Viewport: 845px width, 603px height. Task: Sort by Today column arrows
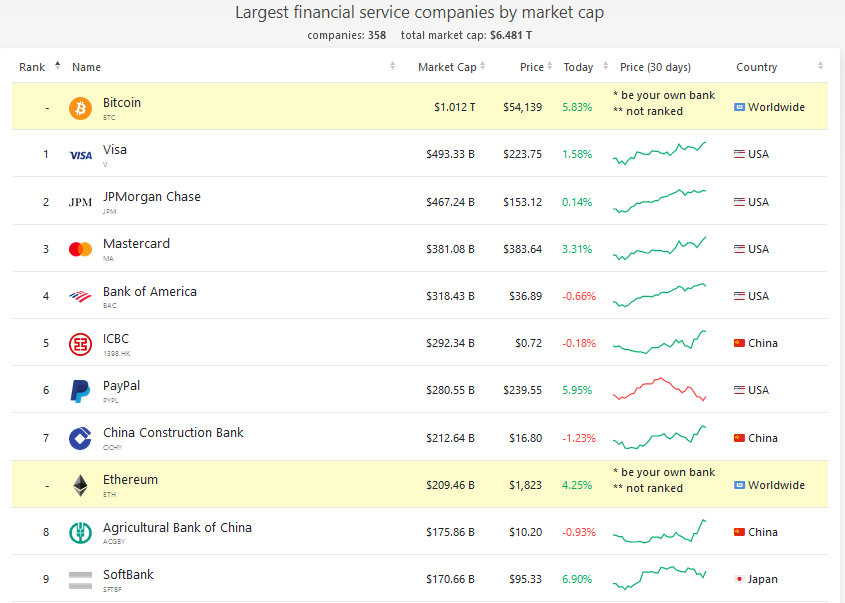(605, 66)
